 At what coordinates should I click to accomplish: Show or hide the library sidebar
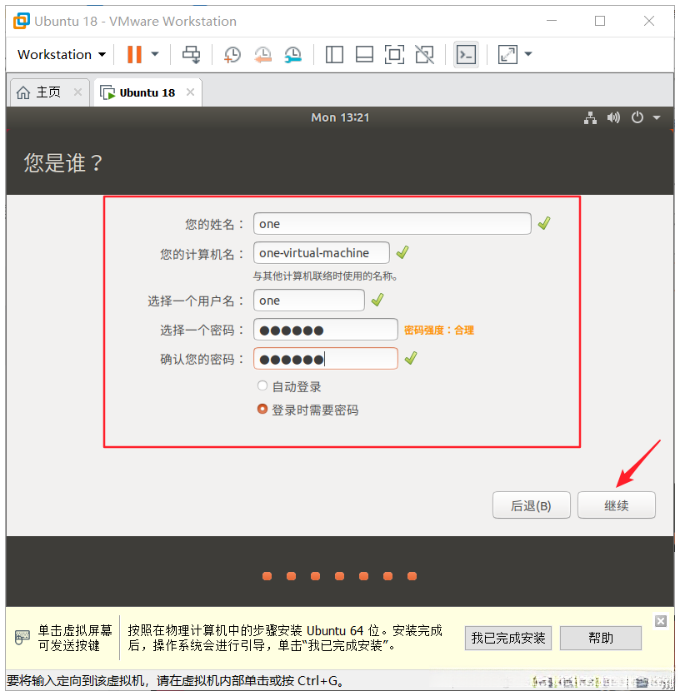click(x=334, y=55)
